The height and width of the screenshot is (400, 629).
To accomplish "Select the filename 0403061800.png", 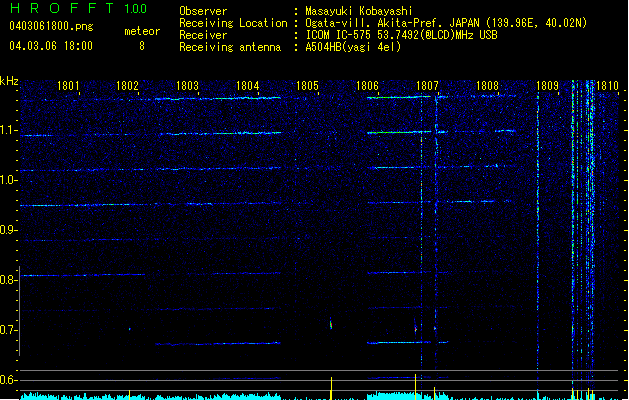I will [x=51, y=26].
